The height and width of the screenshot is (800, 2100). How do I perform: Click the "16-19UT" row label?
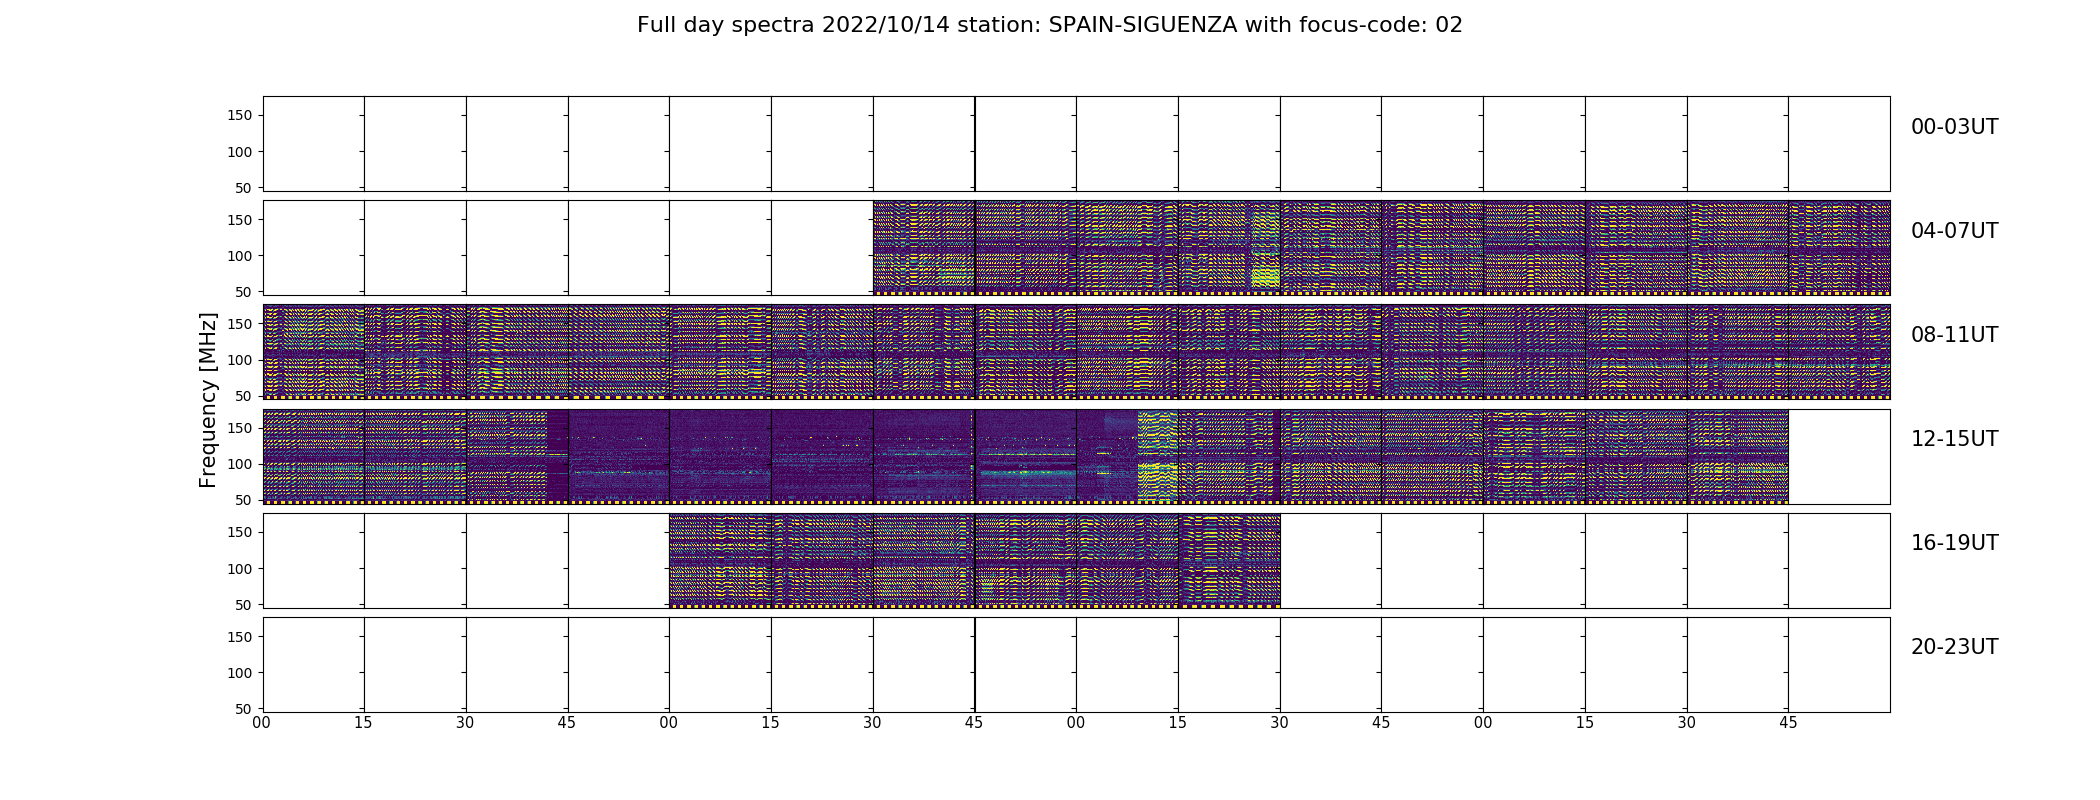tap(1954, 543)
